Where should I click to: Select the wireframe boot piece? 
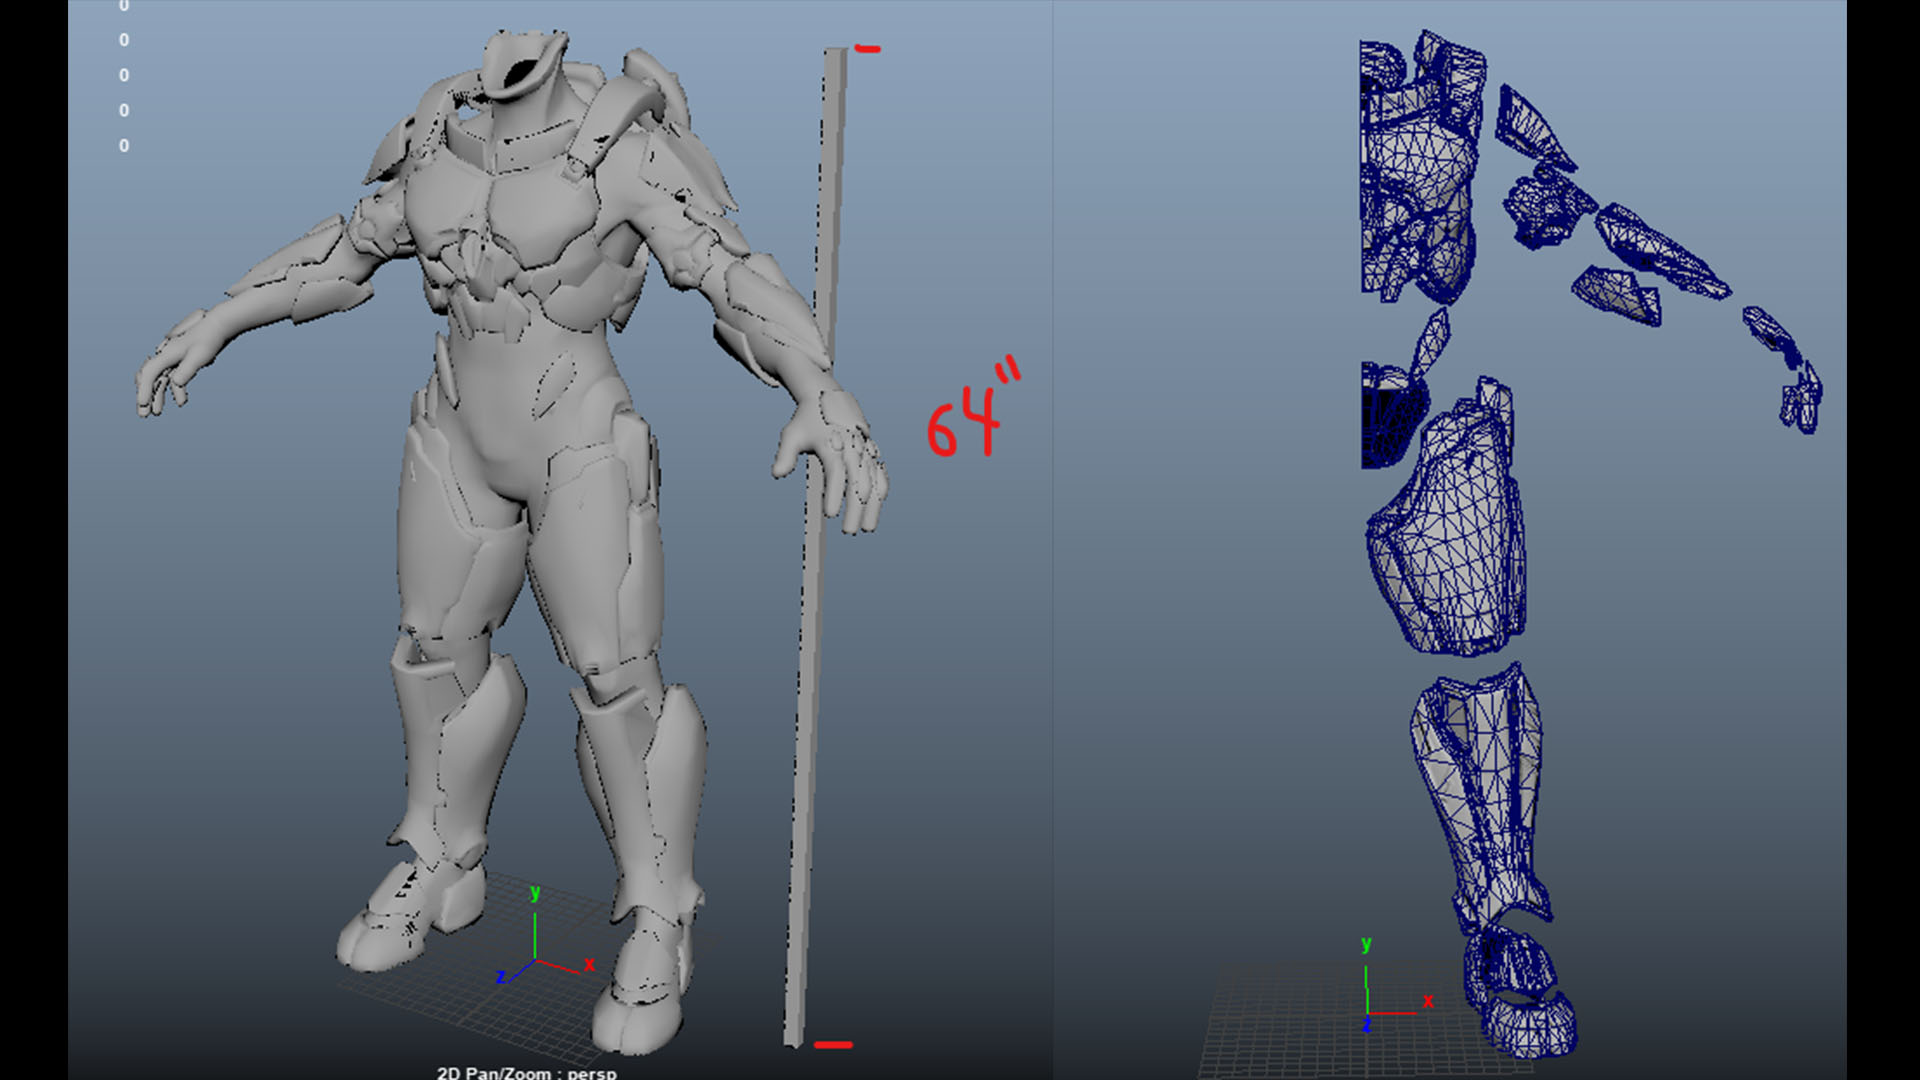click(x=1520, y=990)
